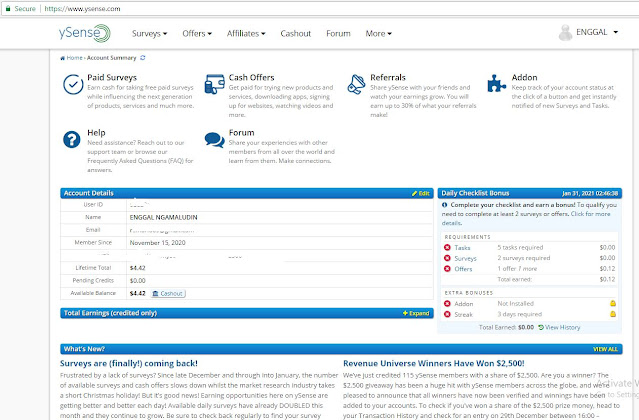Click the Offers checklist link
639x420 pixels.
point(463,269)
